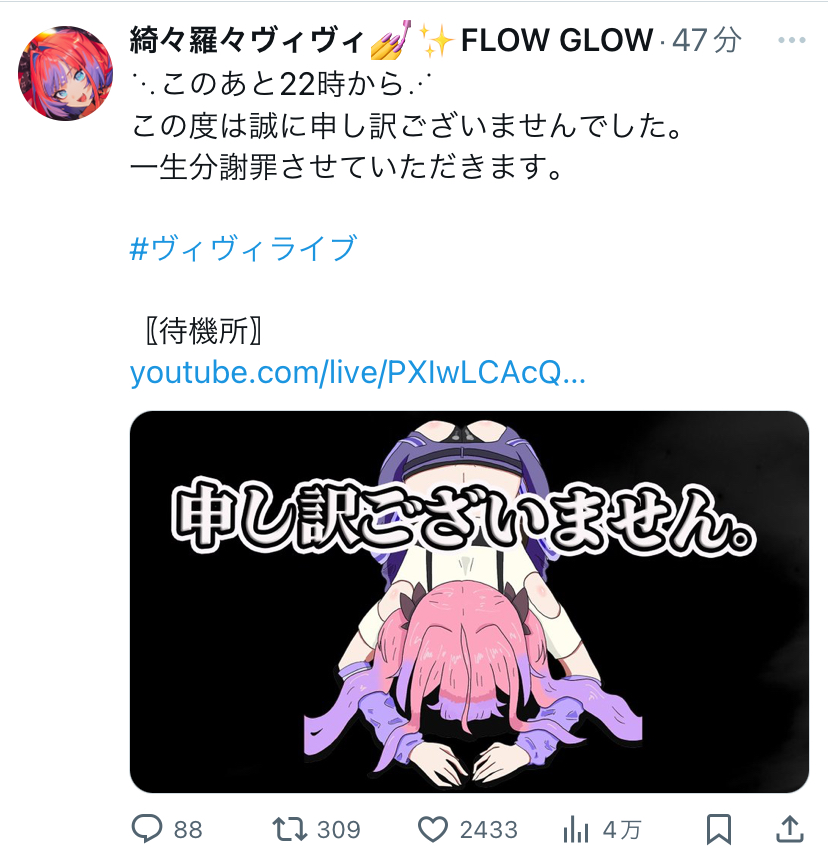Click the retweet count 309
Viewport: 828px width, 859px height.
click(x=339, y=830)
